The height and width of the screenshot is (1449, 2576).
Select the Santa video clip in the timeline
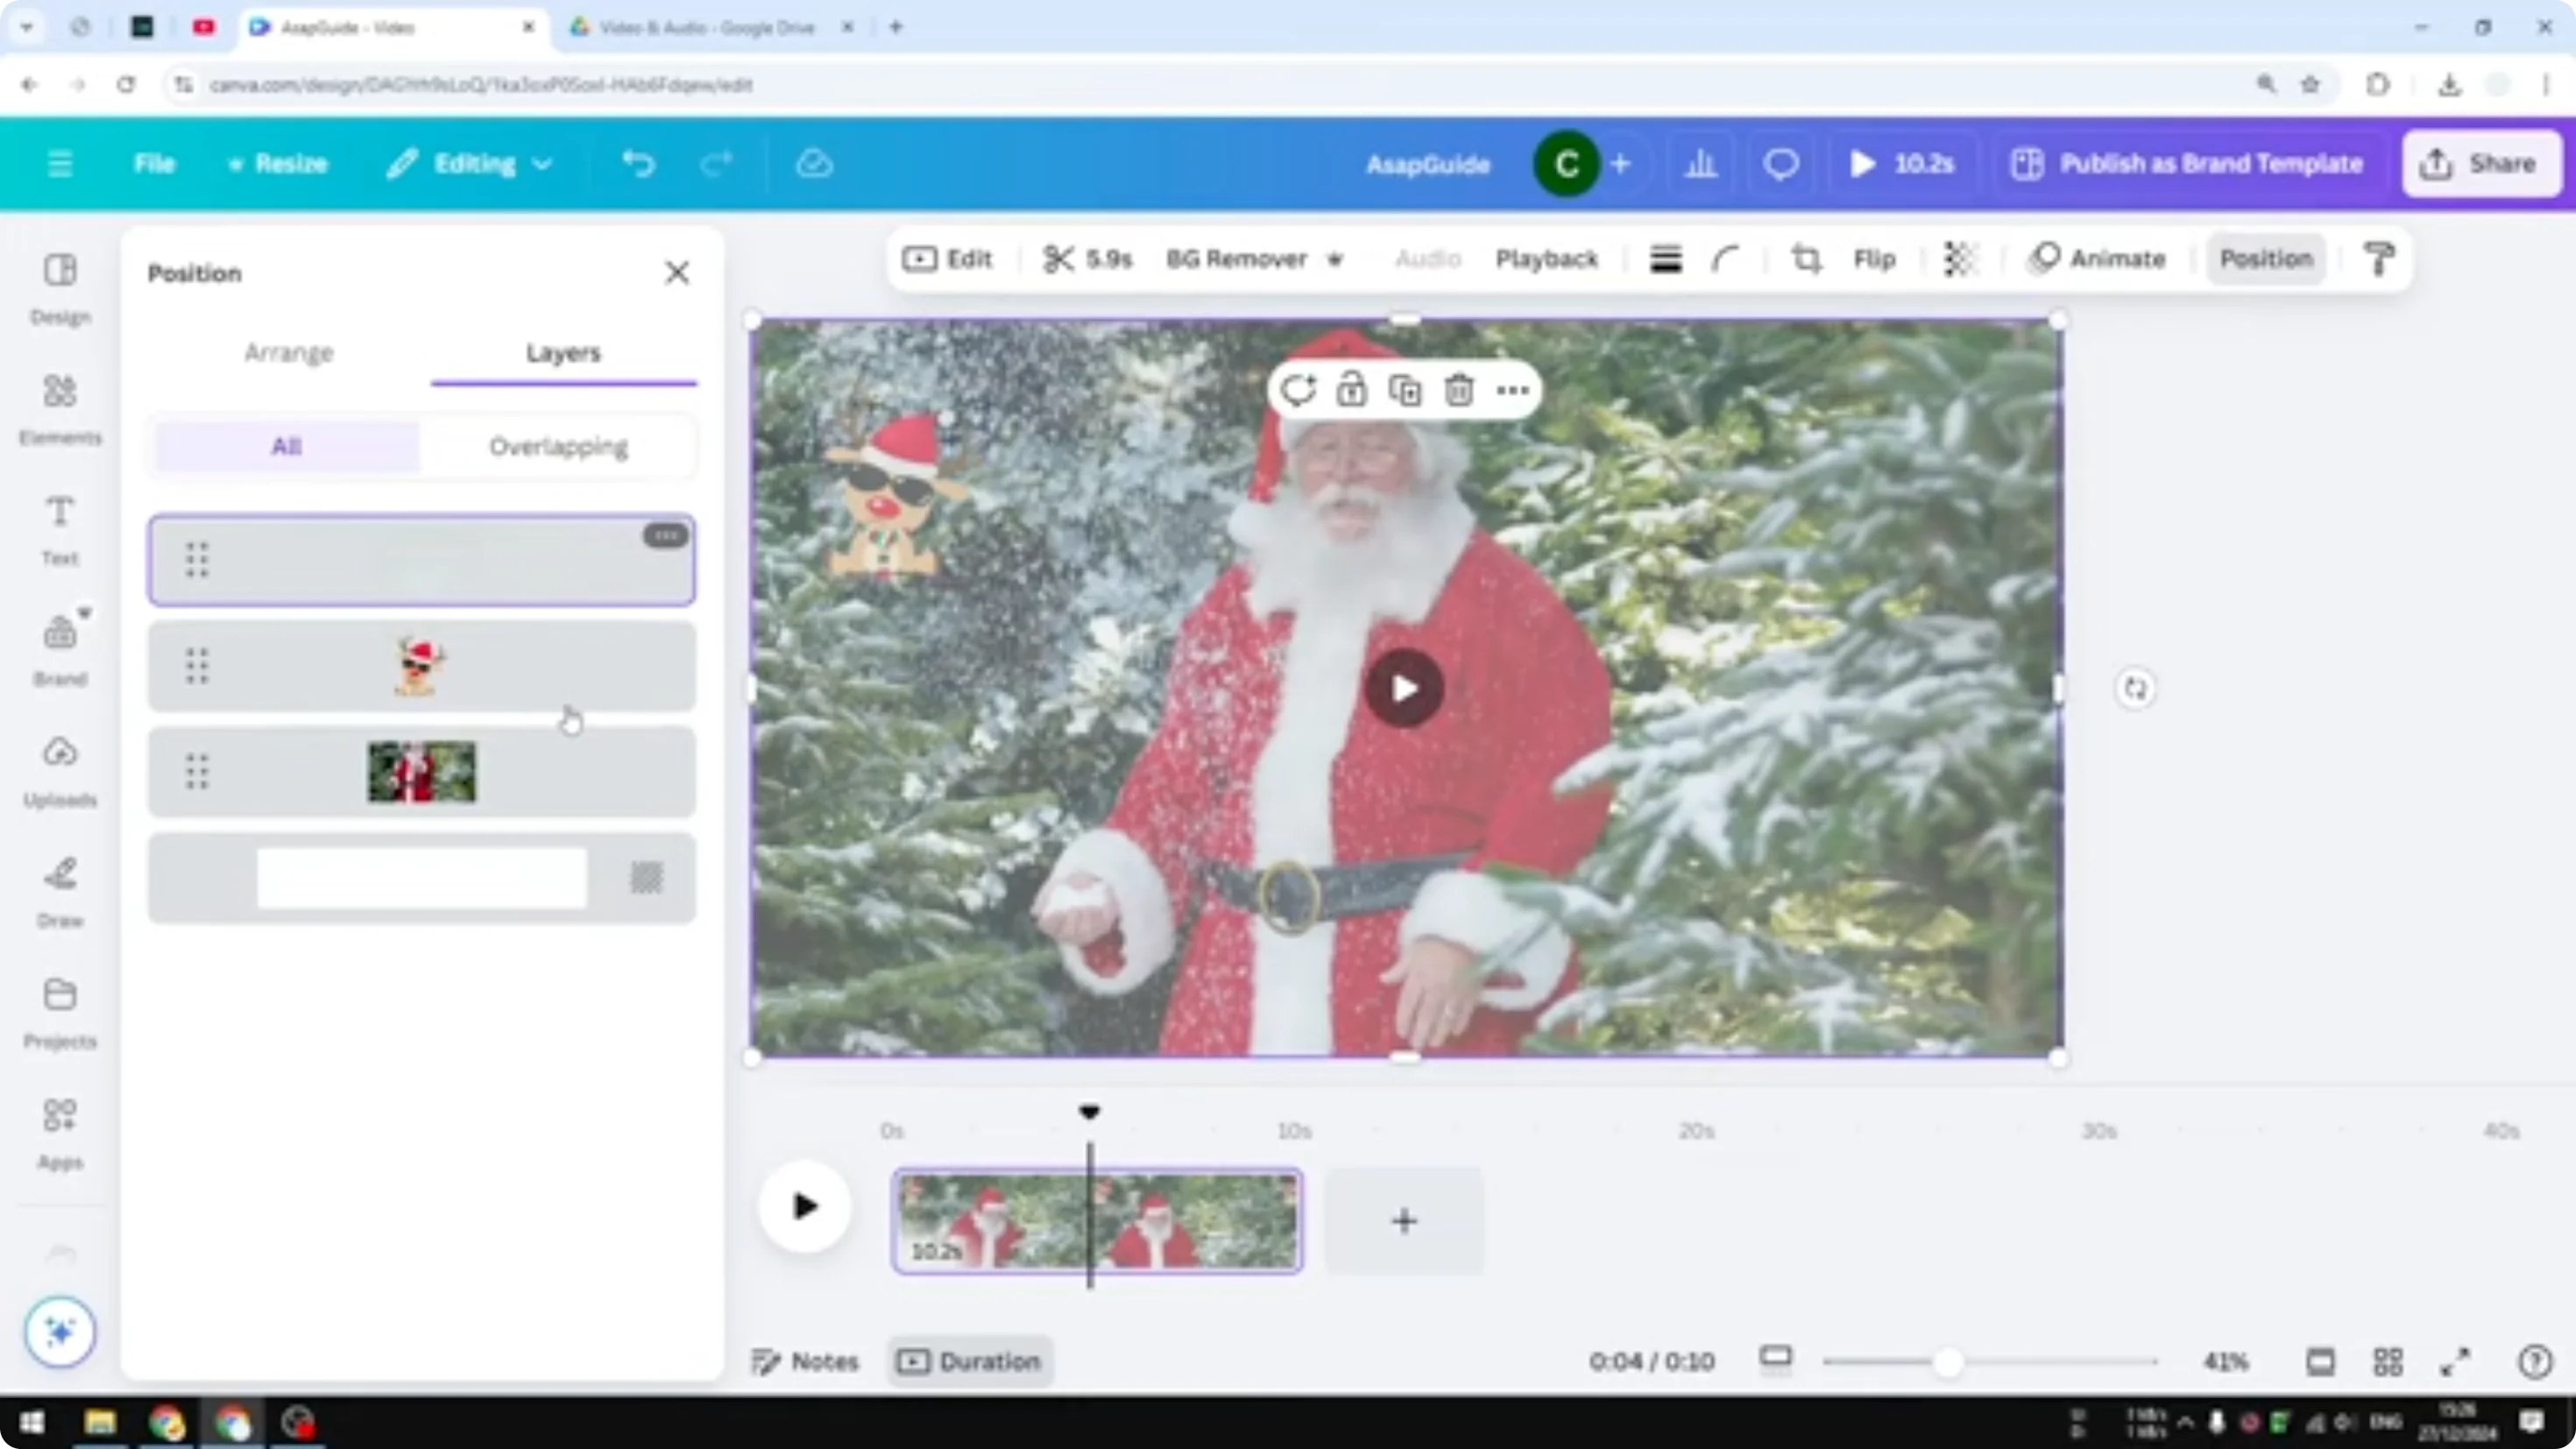click(x=1097, y=1221)
